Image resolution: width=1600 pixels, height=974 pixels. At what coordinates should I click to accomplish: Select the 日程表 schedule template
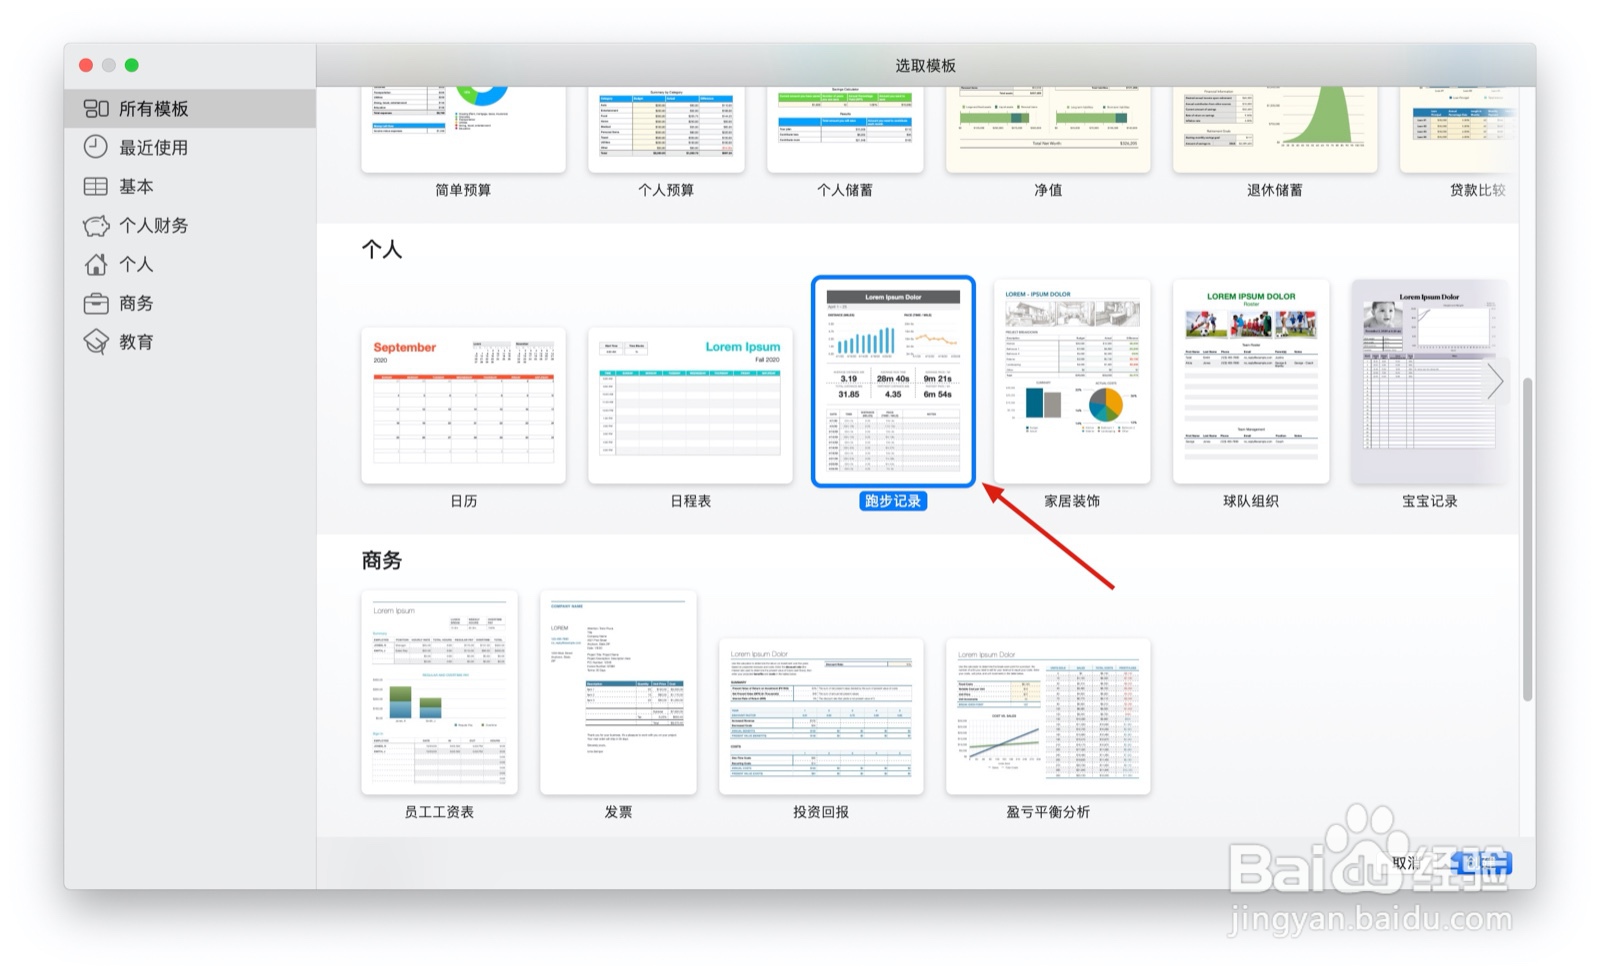click(x=690, y=405)
